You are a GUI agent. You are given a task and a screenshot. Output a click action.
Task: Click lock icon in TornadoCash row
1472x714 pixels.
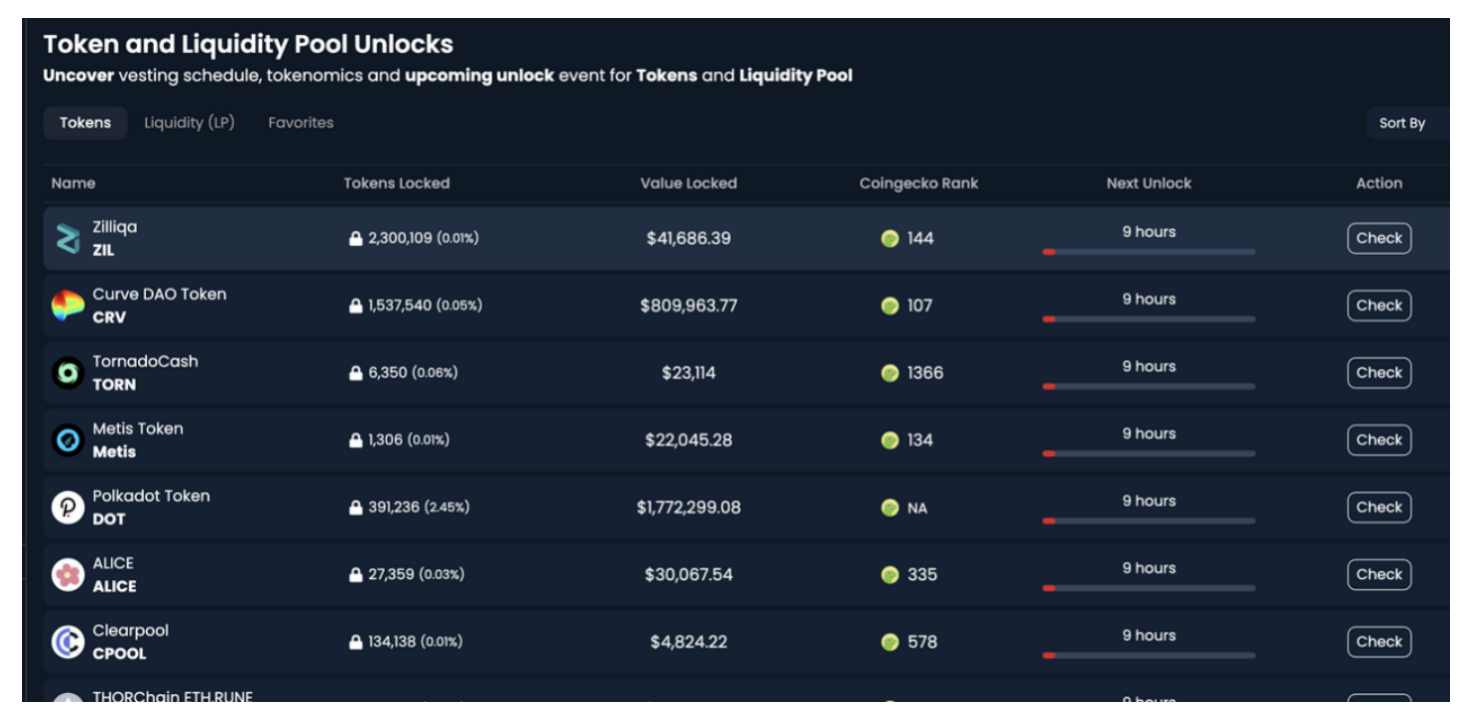(355, 373)
